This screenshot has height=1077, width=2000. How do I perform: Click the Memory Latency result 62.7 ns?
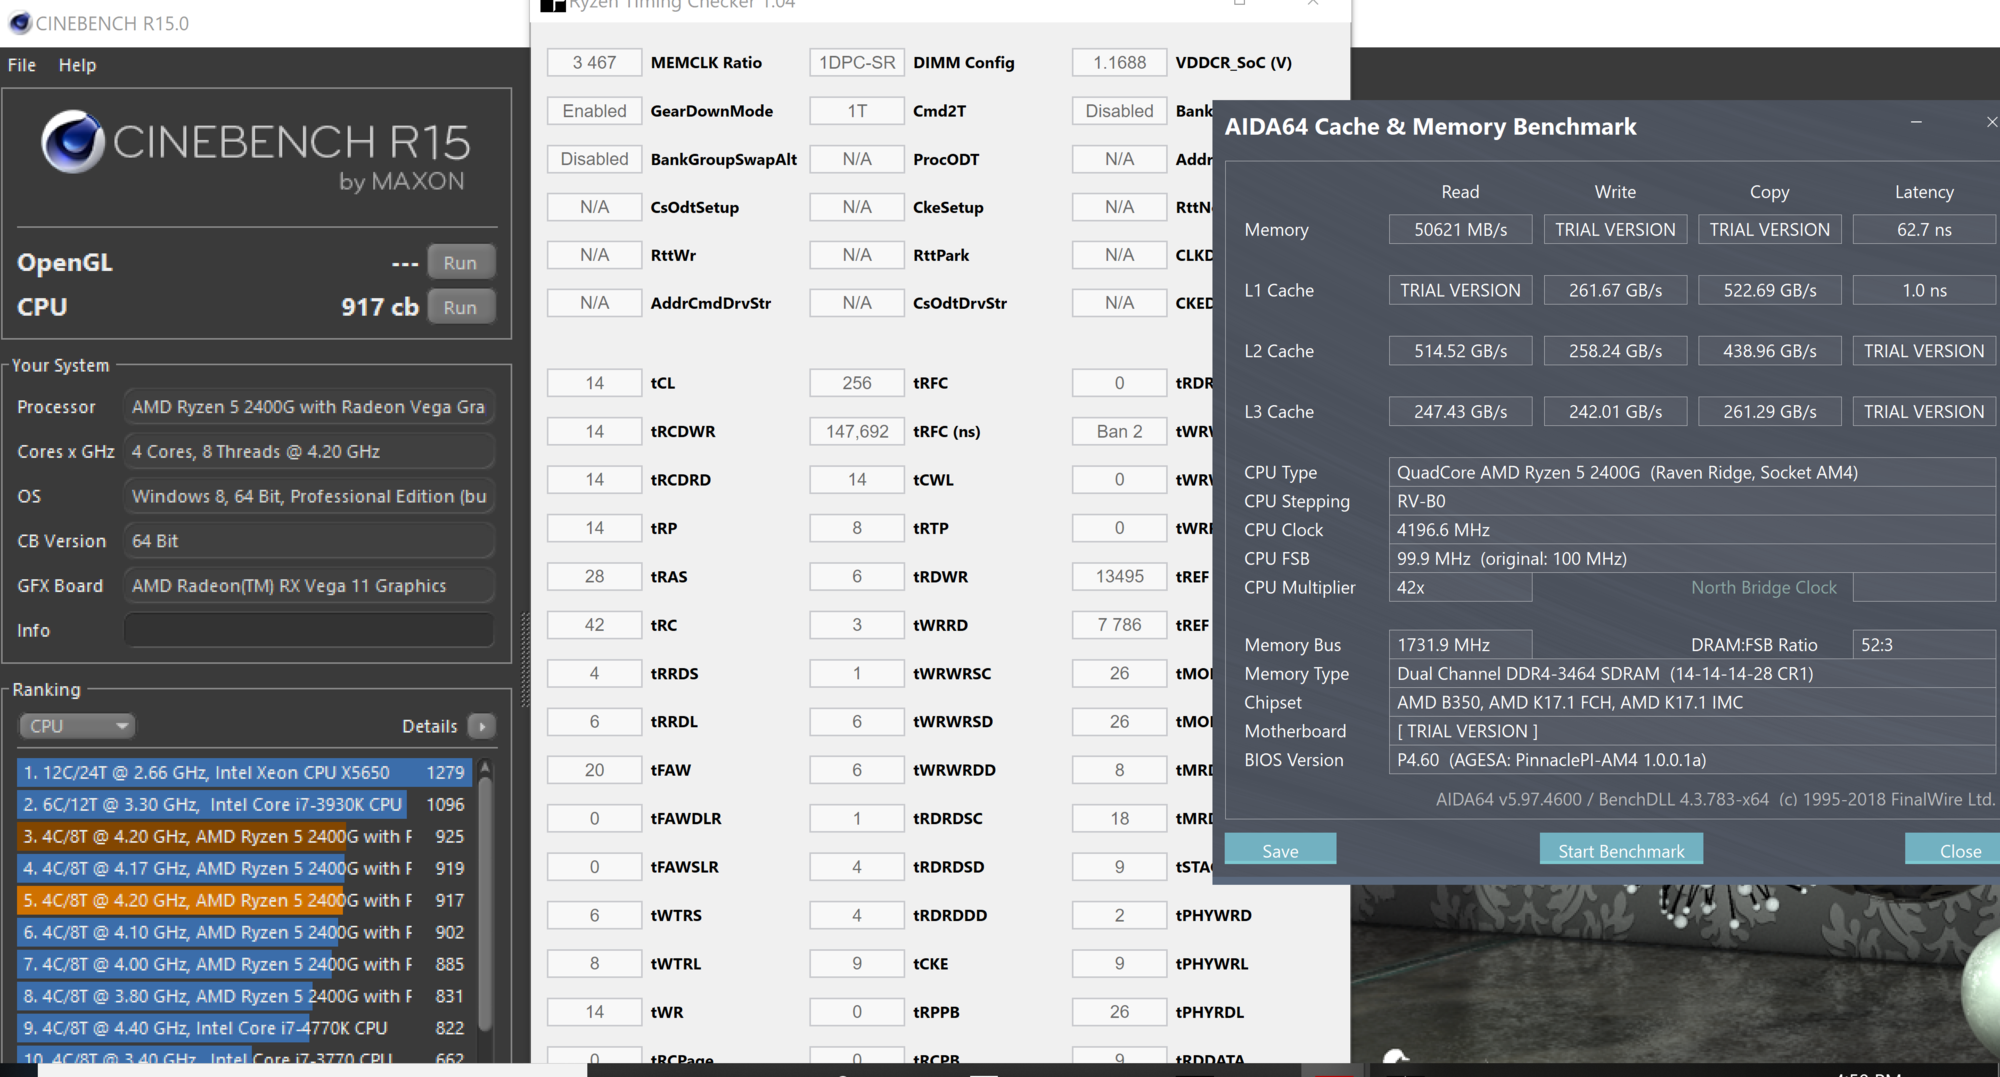(x=1924, y=229)
